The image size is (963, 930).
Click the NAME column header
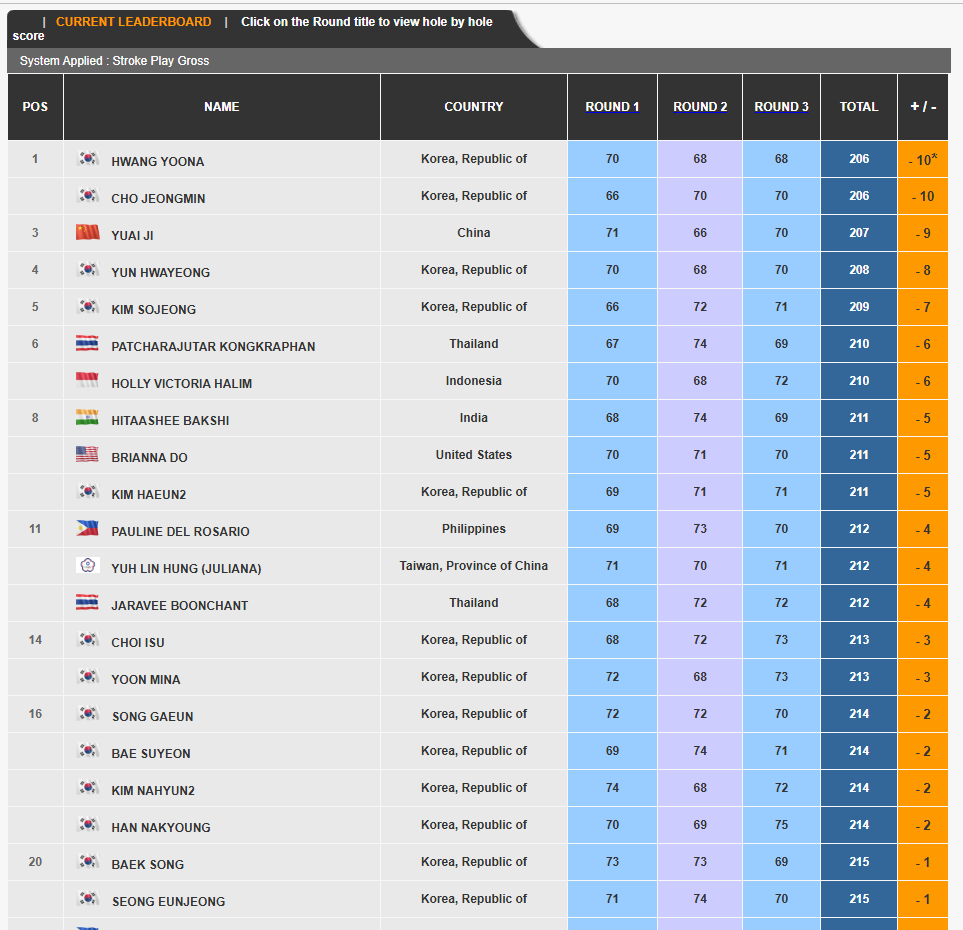(x=221, y=107)
